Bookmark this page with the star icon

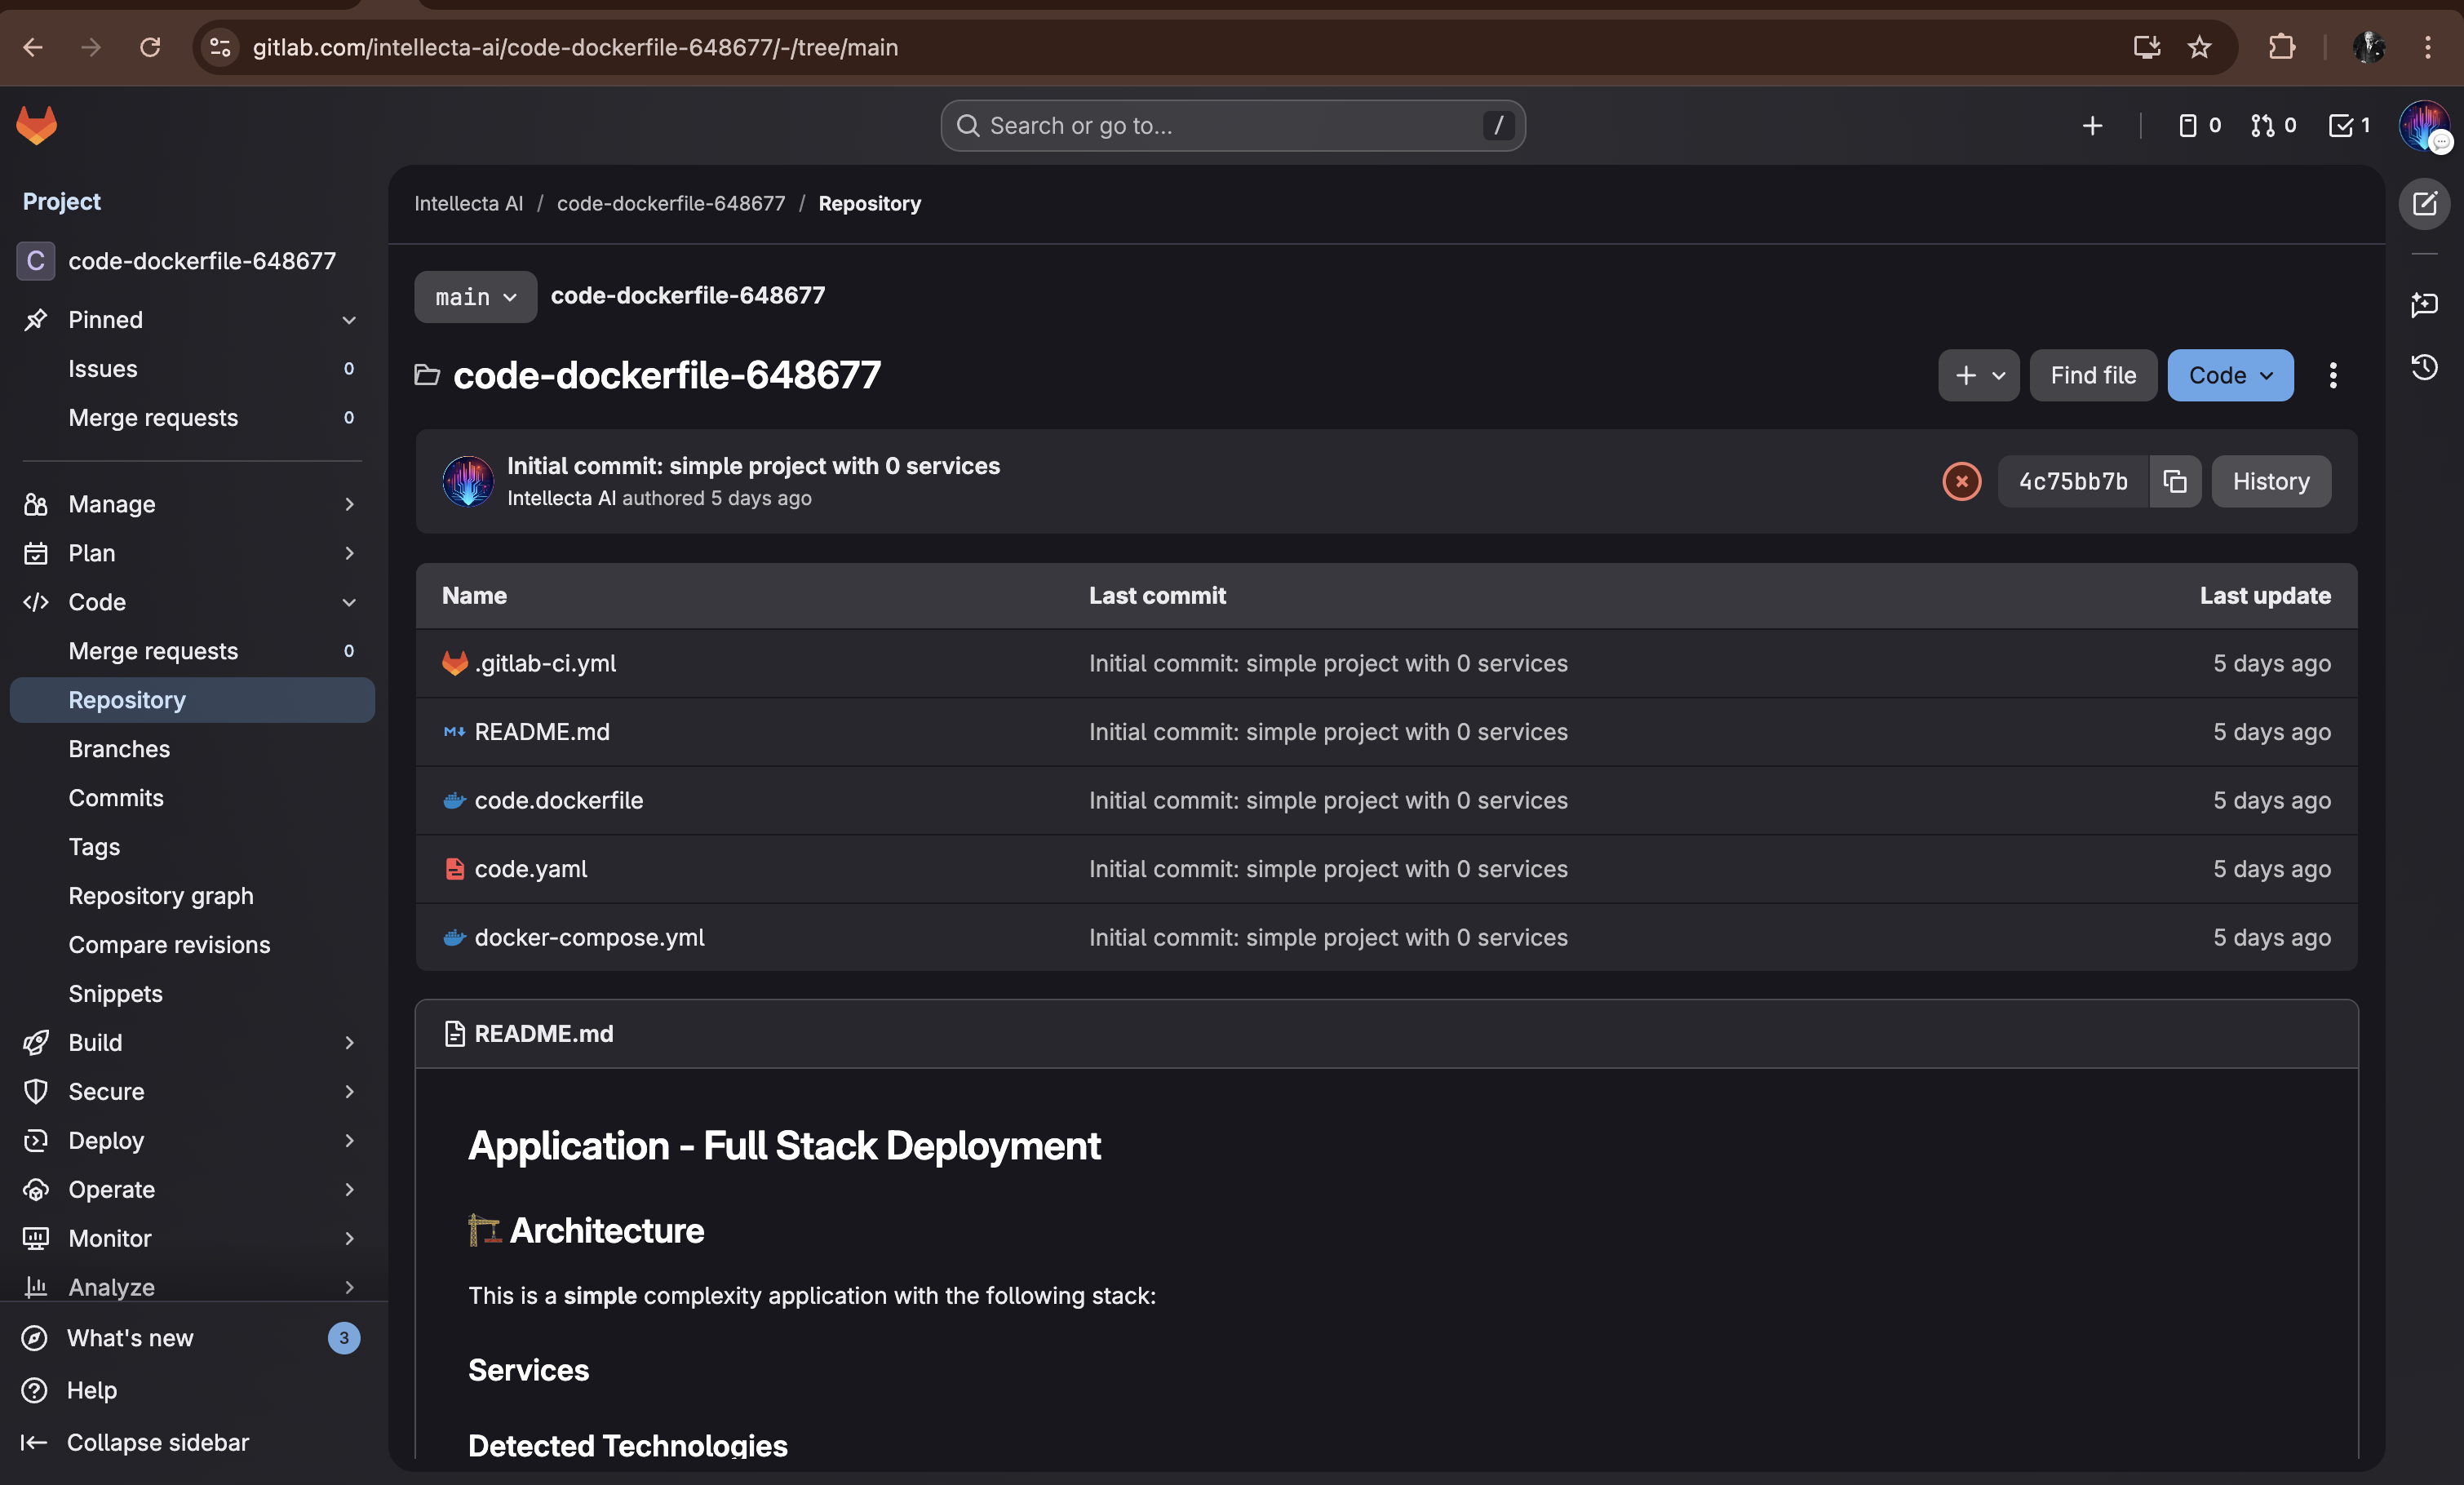pos(2199,47)
